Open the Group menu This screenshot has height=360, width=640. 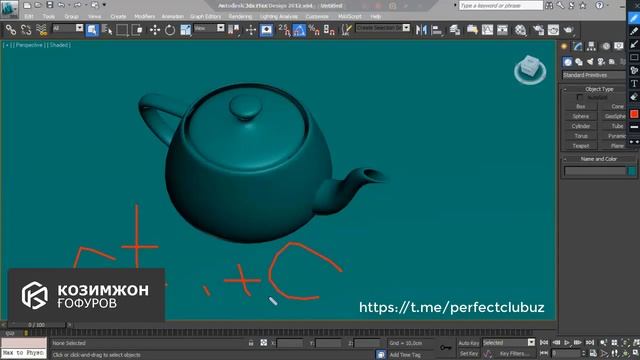click(x=71, y=17)
